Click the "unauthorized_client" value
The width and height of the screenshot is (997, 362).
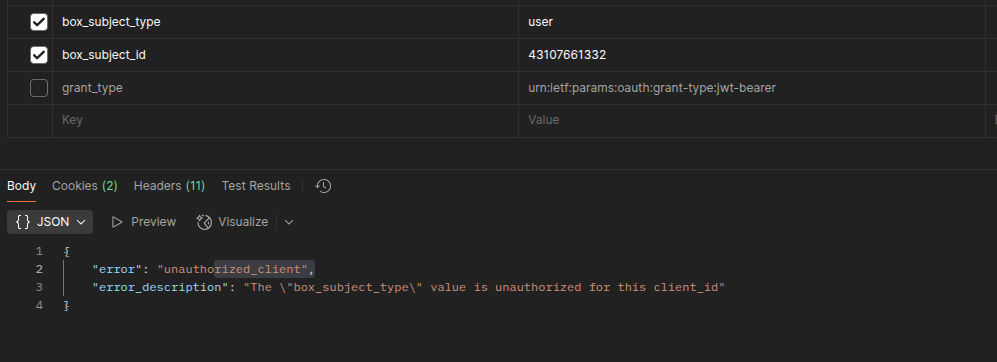click(233, 269)
